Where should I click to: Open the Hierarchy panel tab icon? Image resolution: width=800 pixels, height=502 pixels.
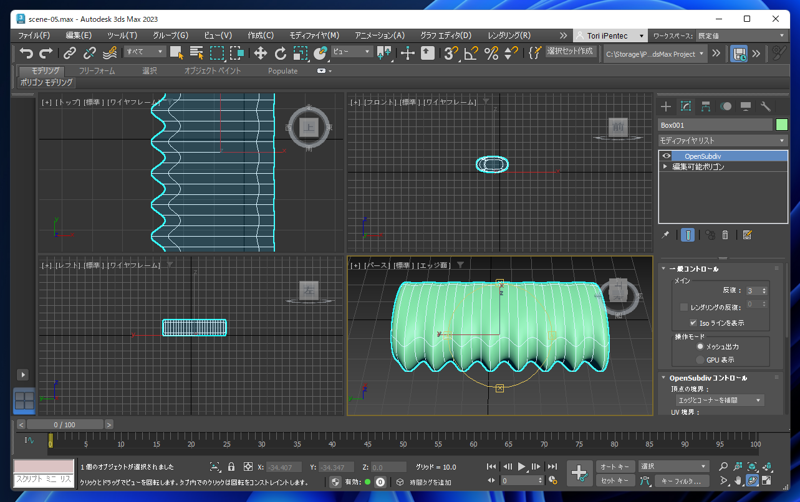[706, 106]
